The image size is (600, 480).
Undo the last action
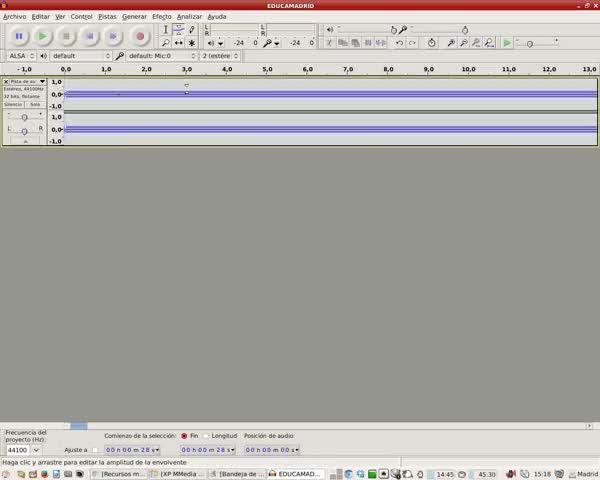tap(399, 43)
